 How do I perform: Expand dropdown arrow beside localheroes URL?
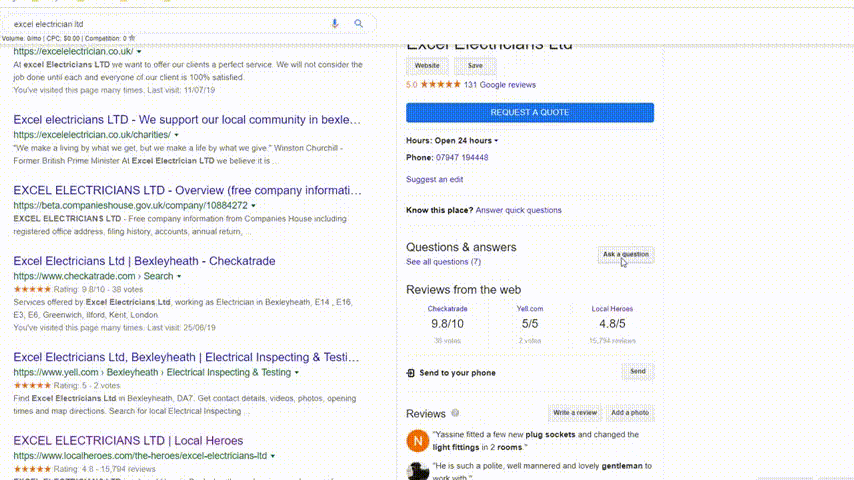273,456
